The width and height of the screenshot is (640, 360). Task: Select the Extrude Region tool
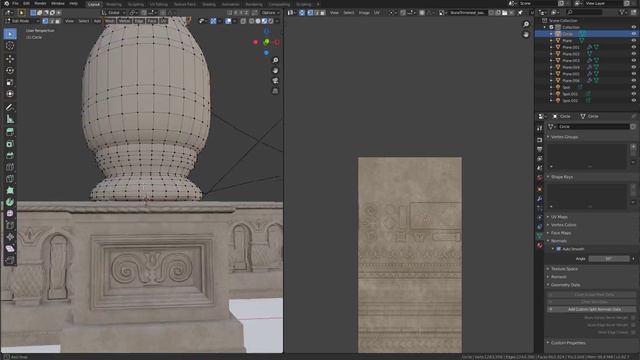[x=10, y=132]
